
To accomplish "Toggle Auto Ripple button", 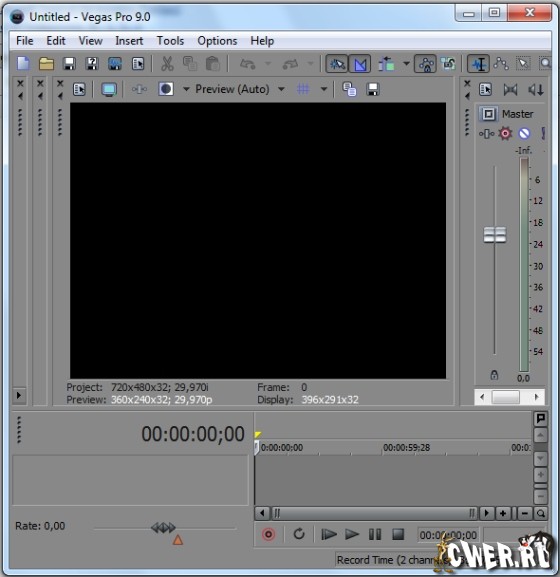I will point(386,64).
